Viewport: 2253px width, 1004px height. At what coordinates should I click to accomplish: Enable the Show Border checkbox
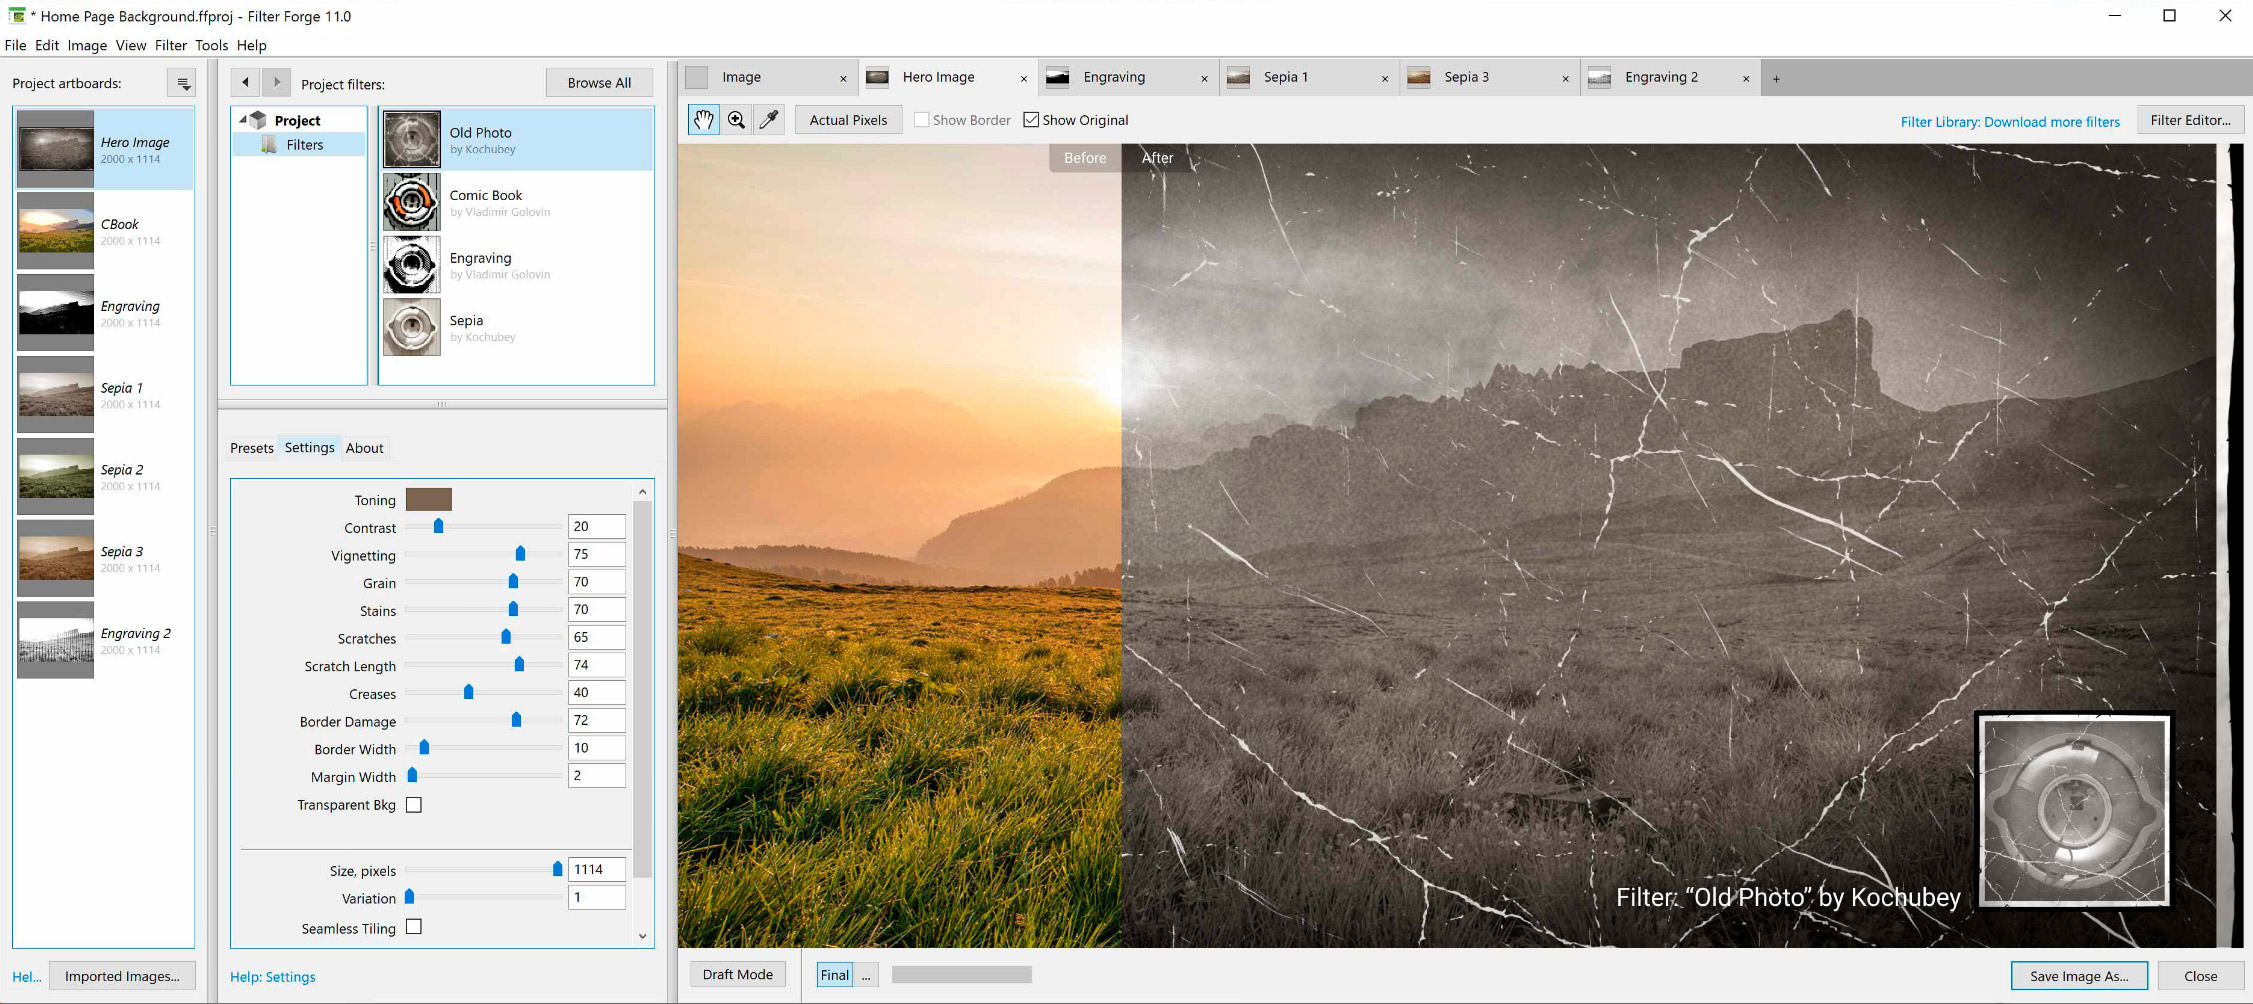921,120
